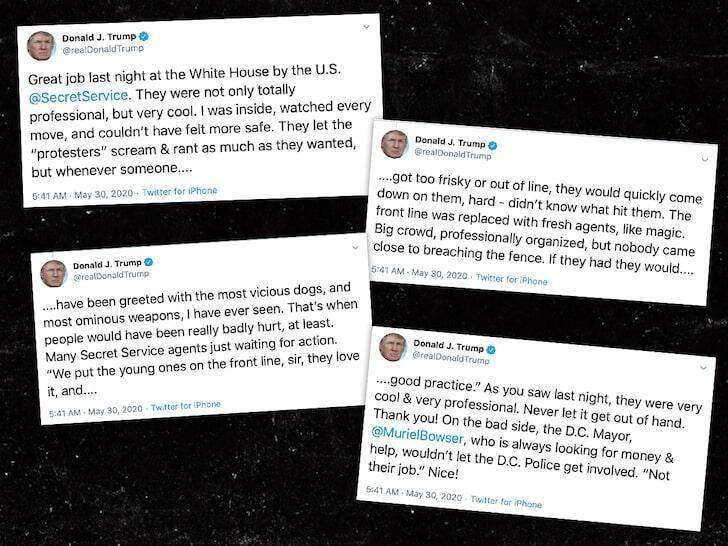Click the verified badge in the "got too frisky" tweet

(493, 143)
